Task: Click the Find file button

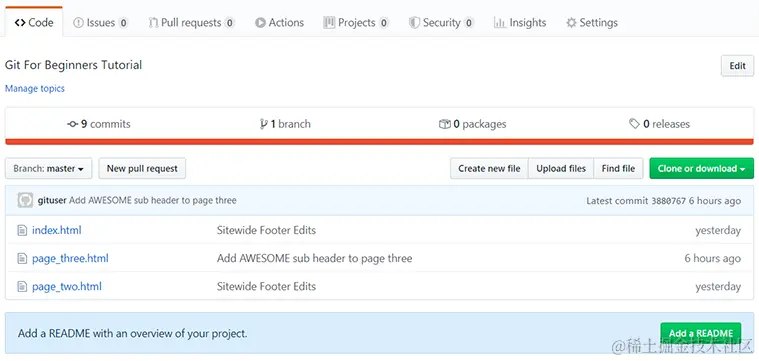Action: [618, 168]
